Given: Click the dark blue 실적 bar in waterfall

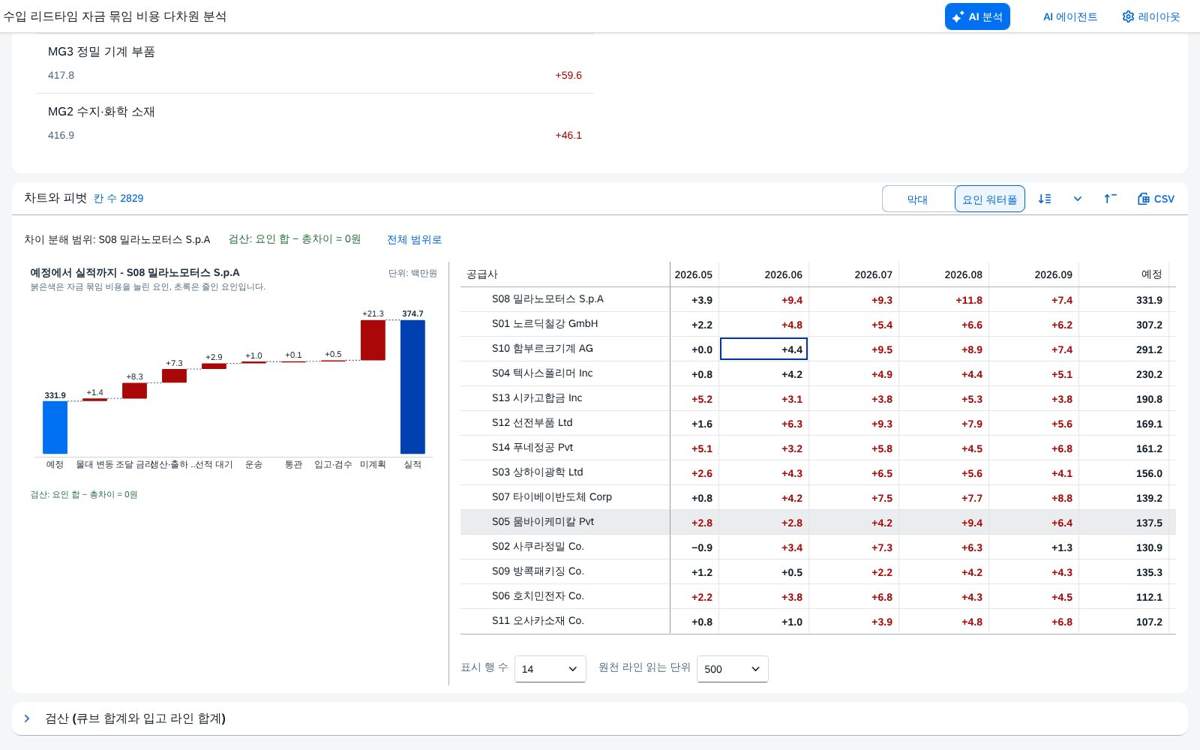Looking at the screenshot, I should pyautogui.click(x=413, y=387).
